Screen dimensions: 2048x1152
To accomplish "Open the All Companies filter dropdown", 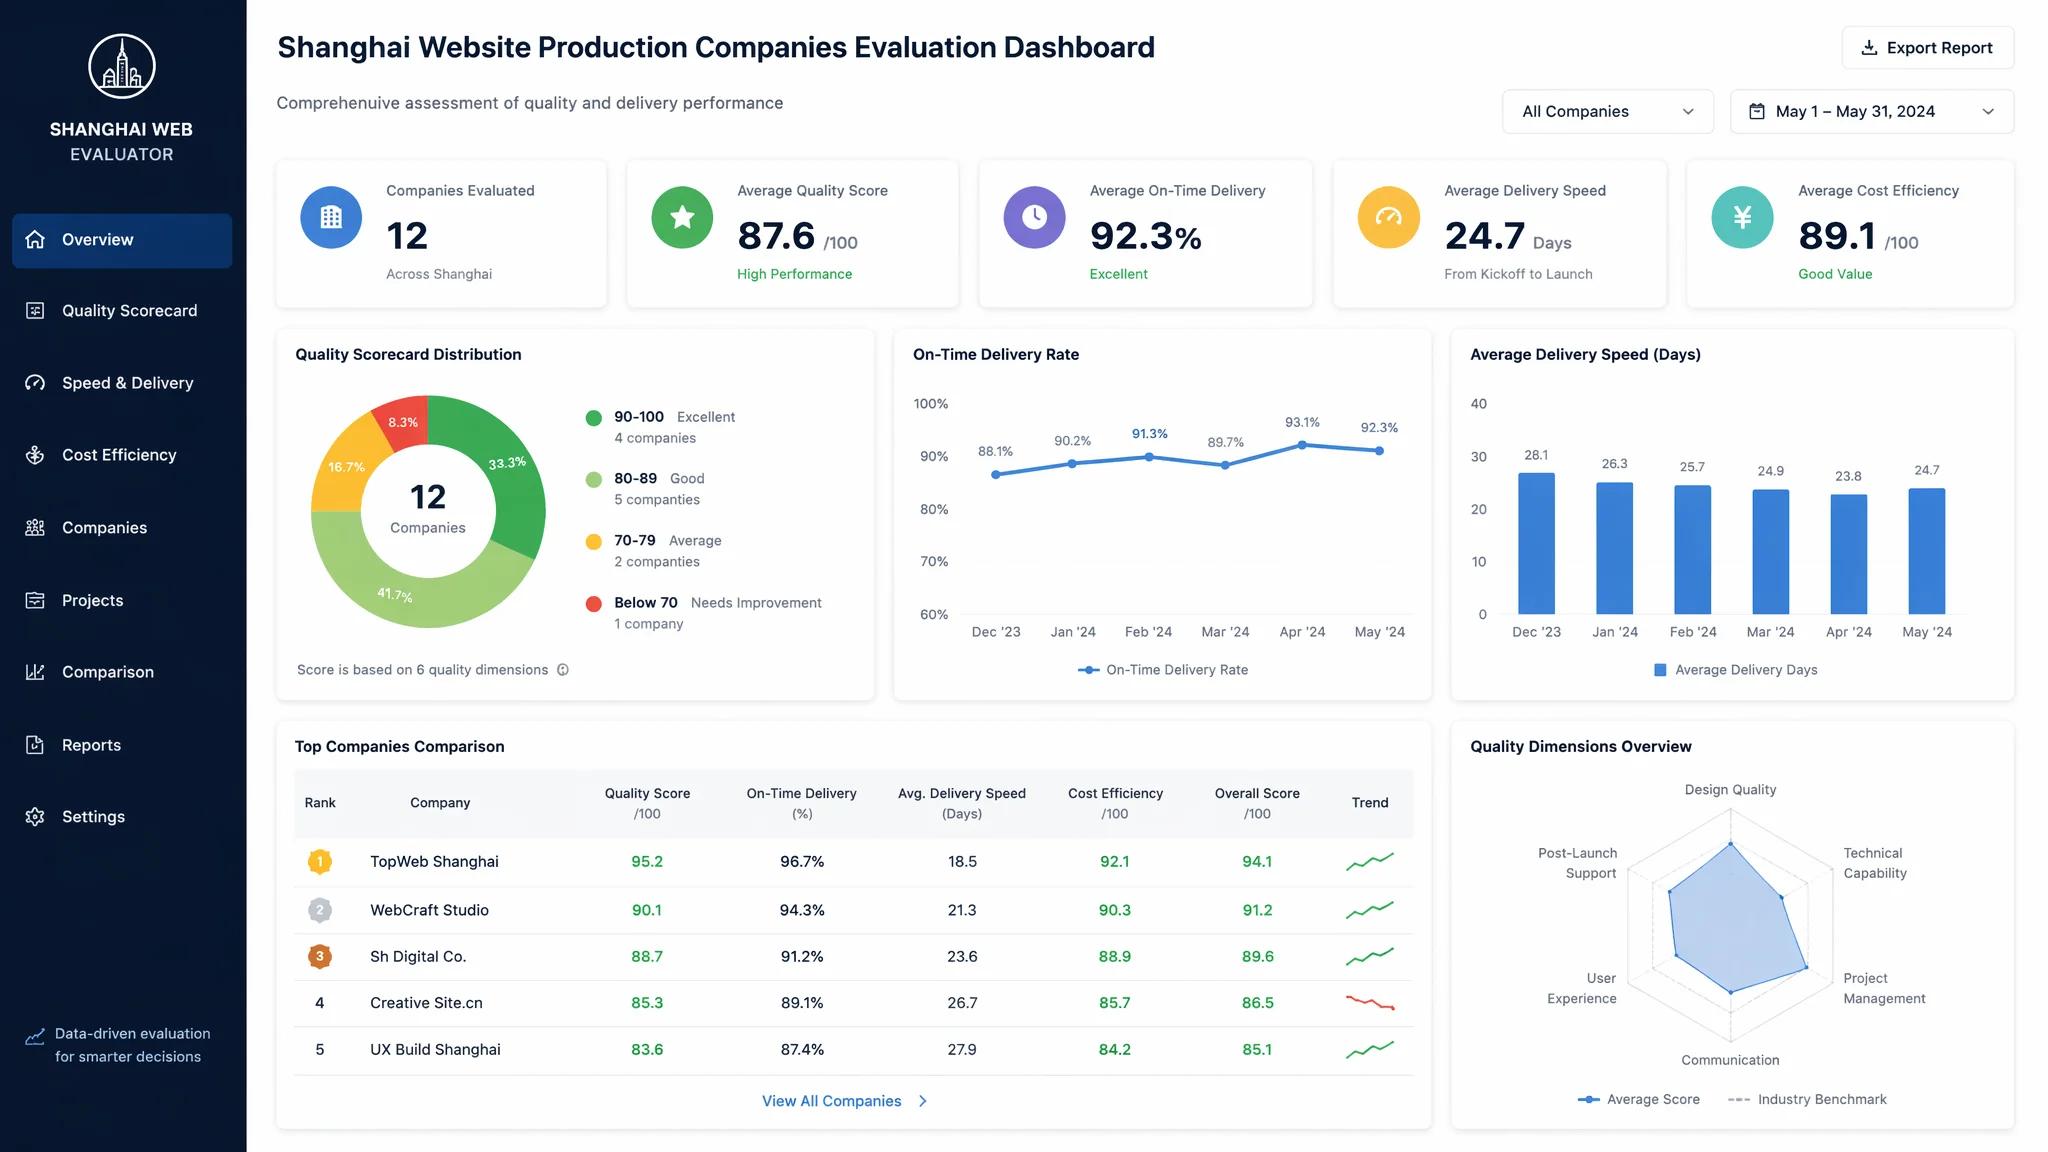I will 1607,111.
